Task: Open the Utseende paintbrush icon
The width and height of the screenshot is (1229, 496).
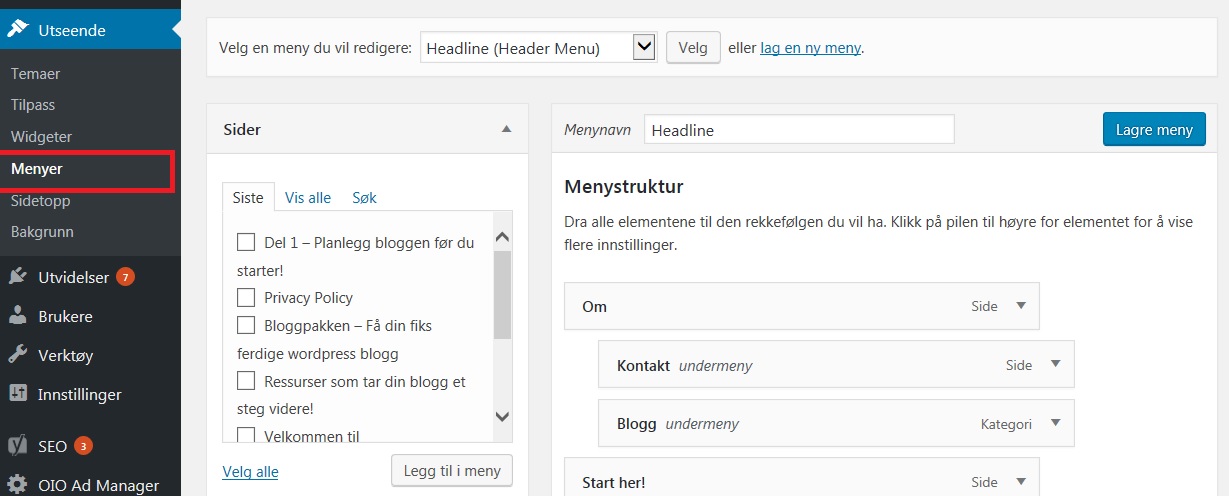Action: 18,30
